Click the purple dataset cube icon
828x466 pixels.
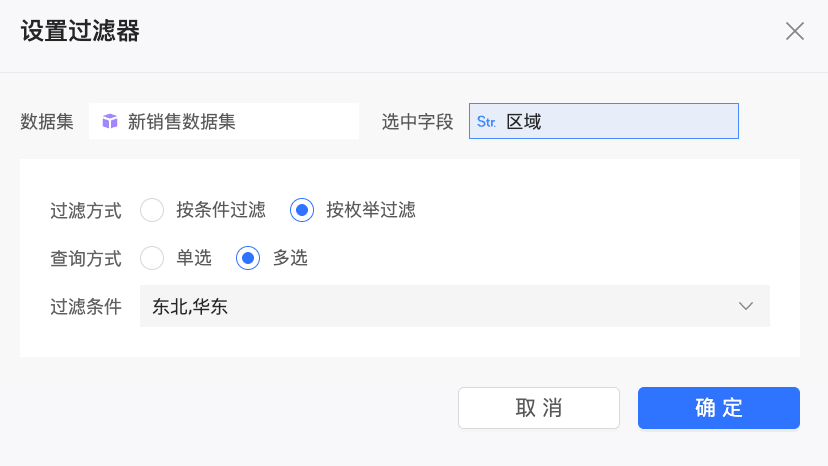[x=110, y=122]
